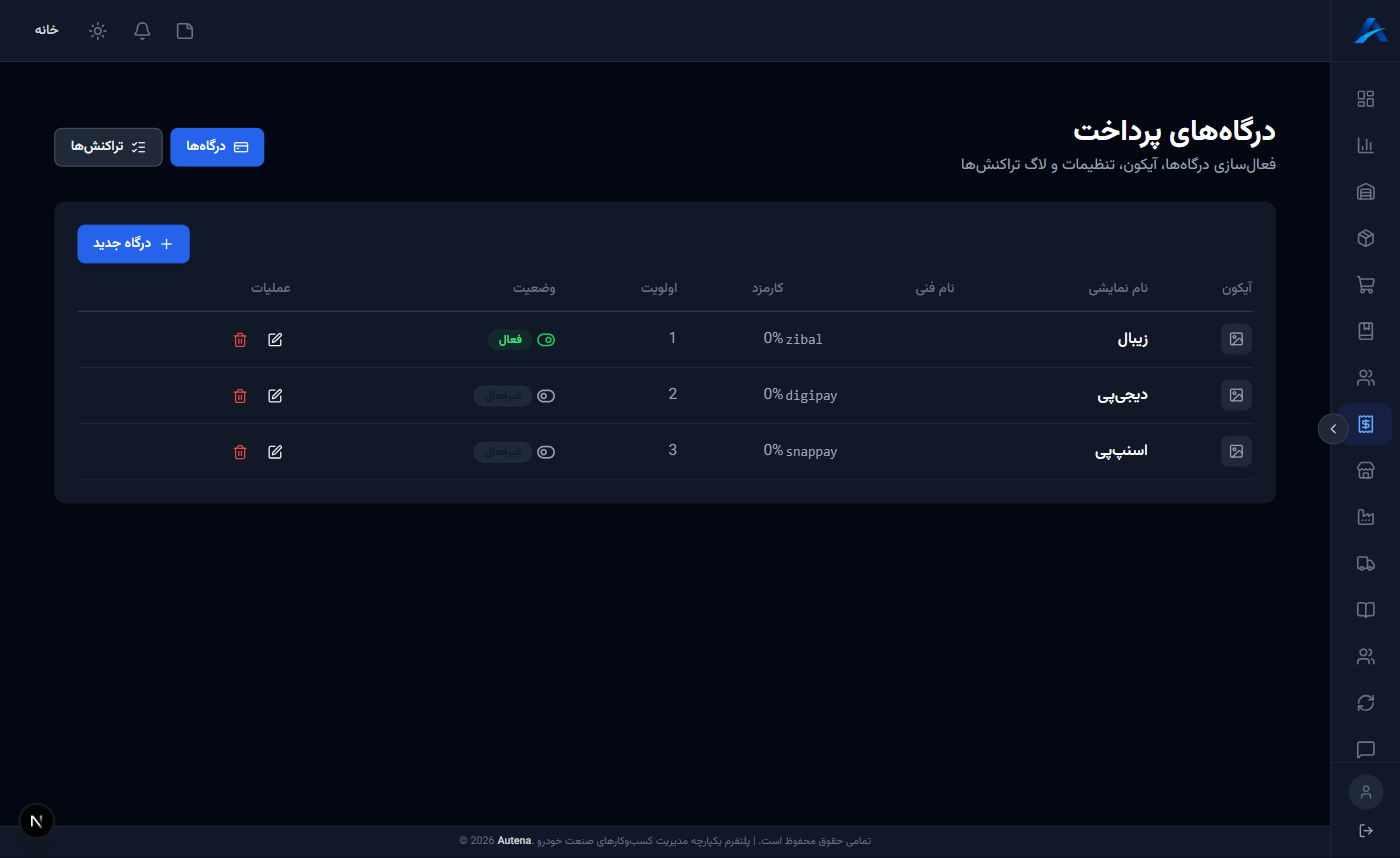This screenshot has height=858, width=1400.
Task: Open the bar chart reports sidebar icon
Action: click(1365, 145)
